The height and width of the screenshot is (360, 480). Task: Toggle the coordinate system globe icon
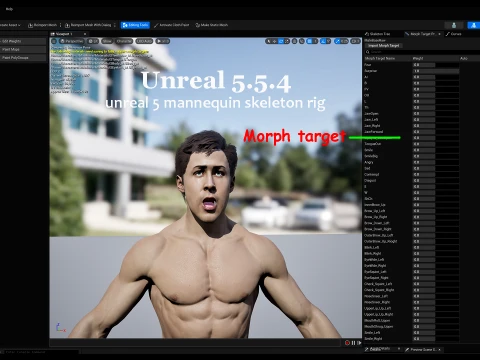click(295, 41)
